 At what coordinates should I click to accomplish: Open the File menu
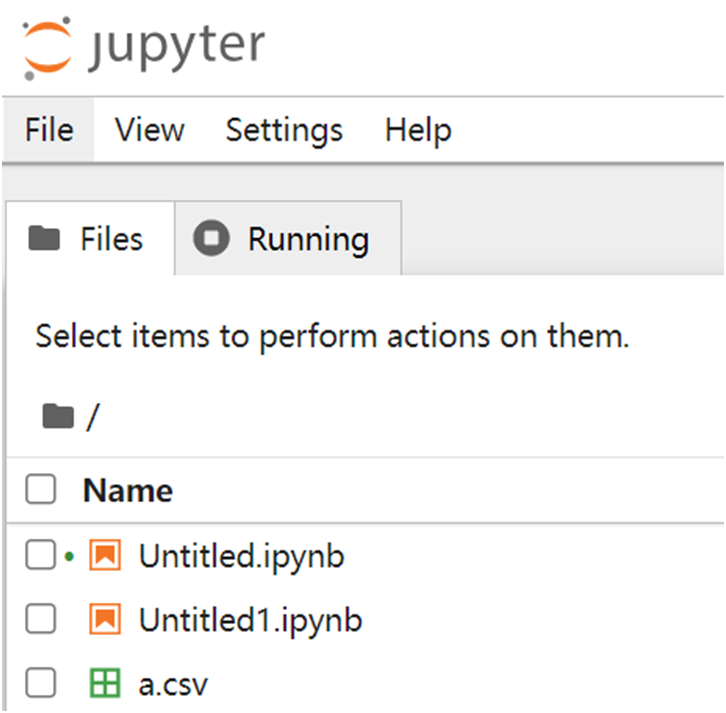[x=49, y=130]
